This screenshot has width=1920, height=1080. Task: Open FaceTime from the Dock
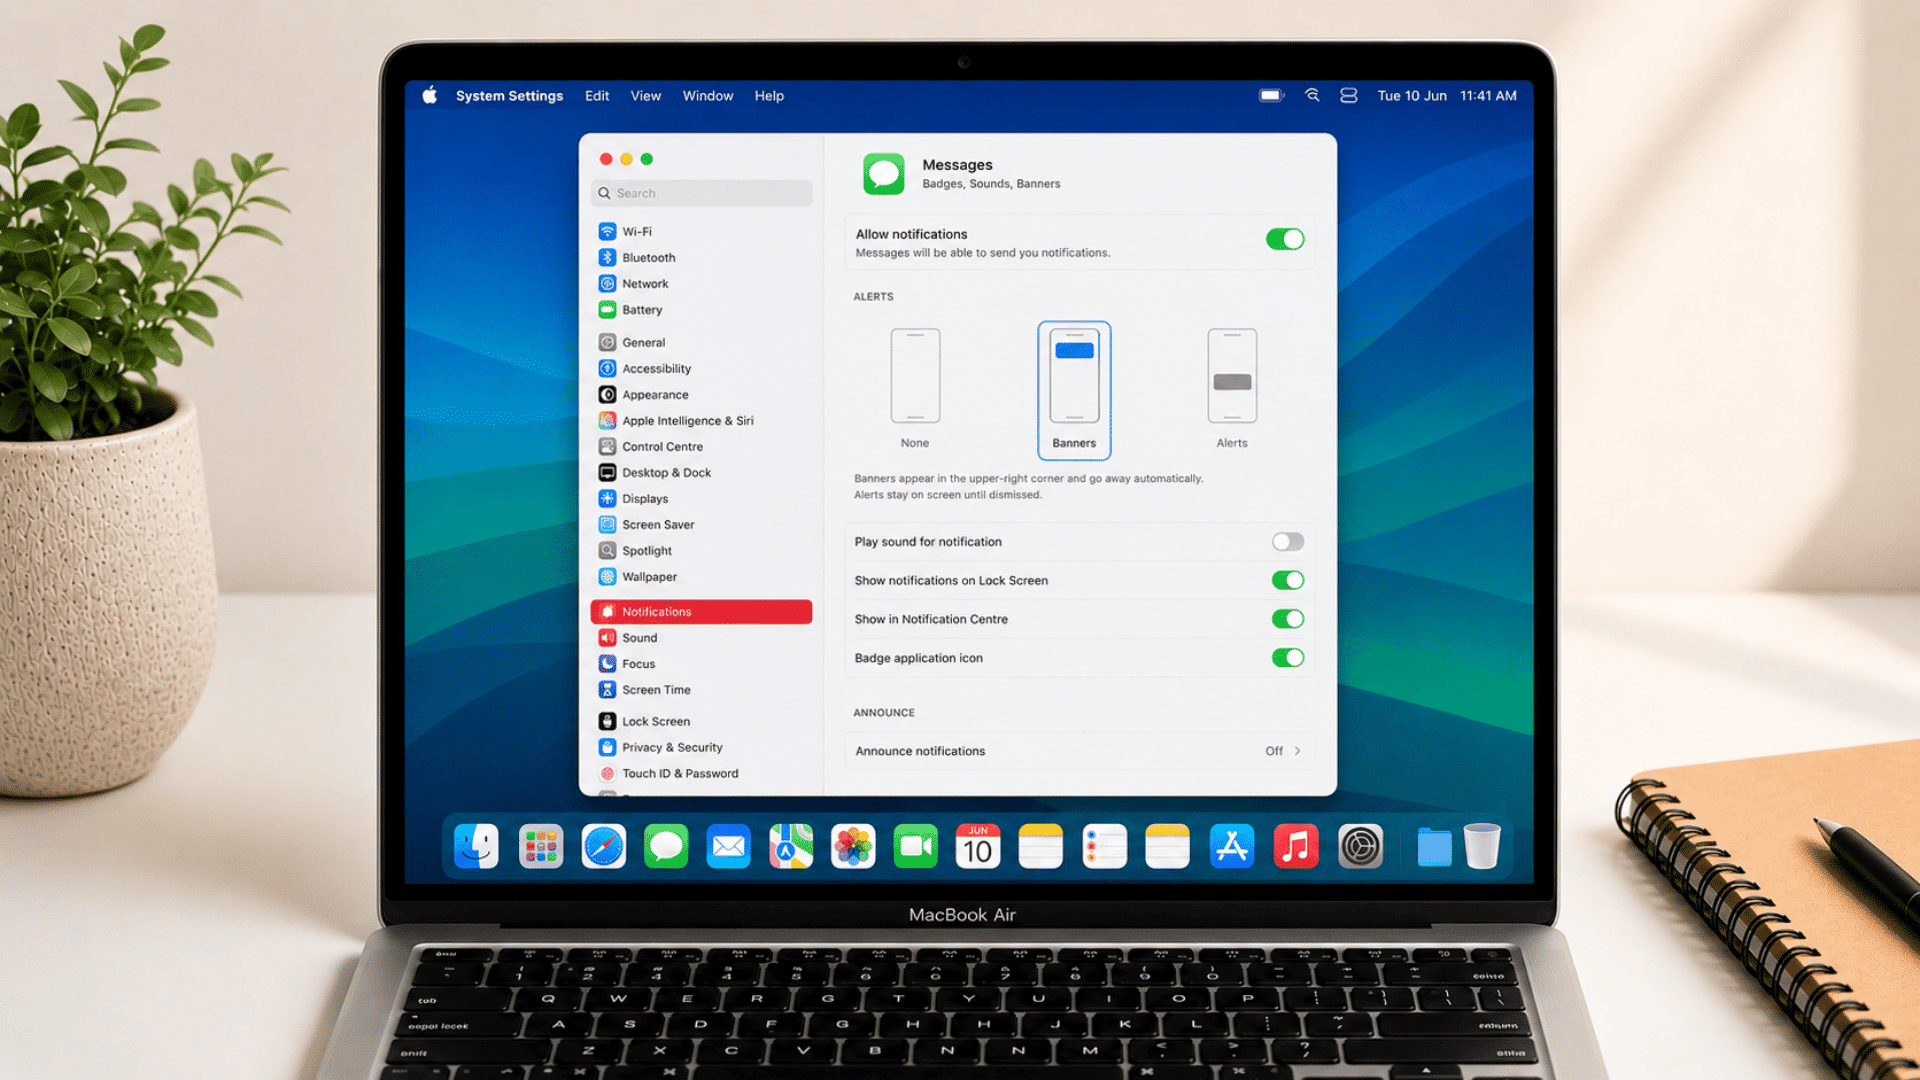click(916, 847)
